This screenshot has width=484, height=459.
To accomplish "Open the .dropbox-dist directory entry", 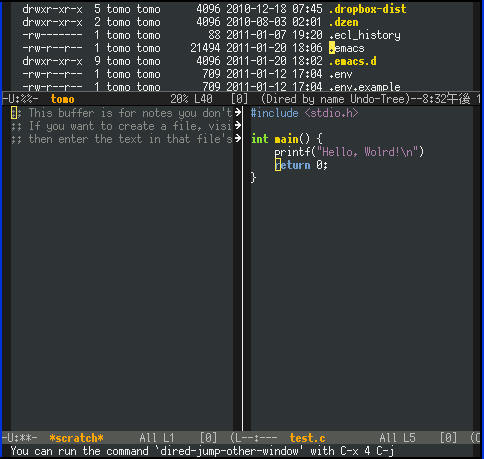I will [367, 9].
